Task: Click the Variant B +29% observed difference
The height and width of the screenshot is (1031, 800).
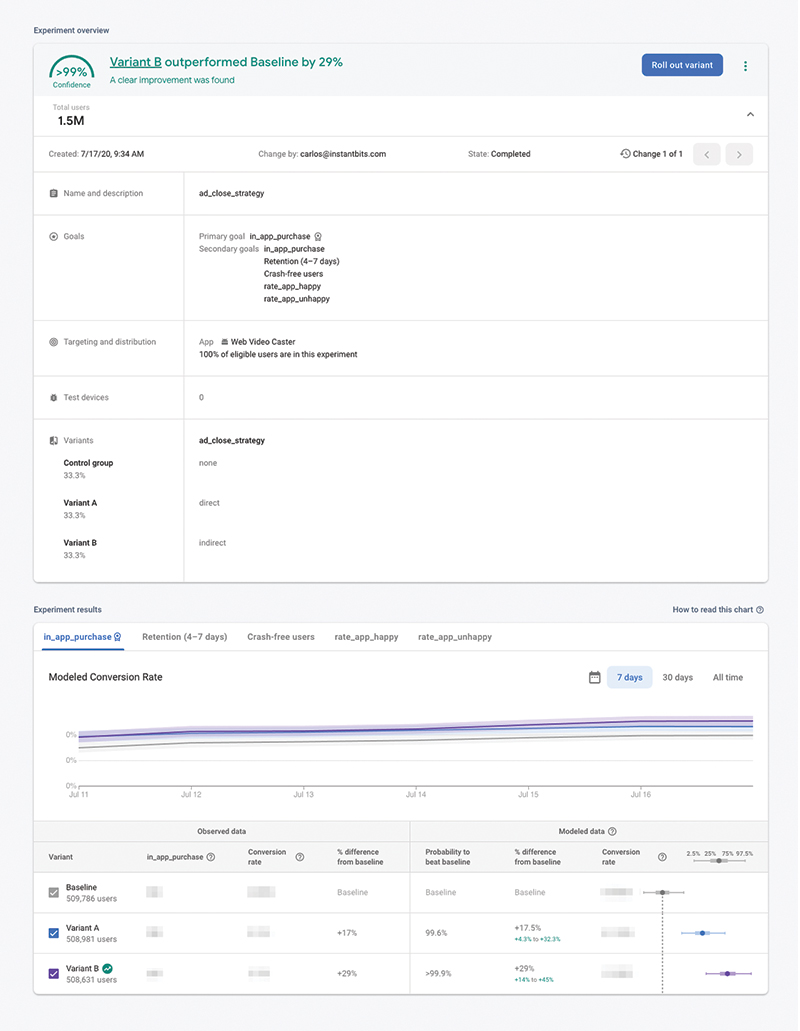Action: 347,974
